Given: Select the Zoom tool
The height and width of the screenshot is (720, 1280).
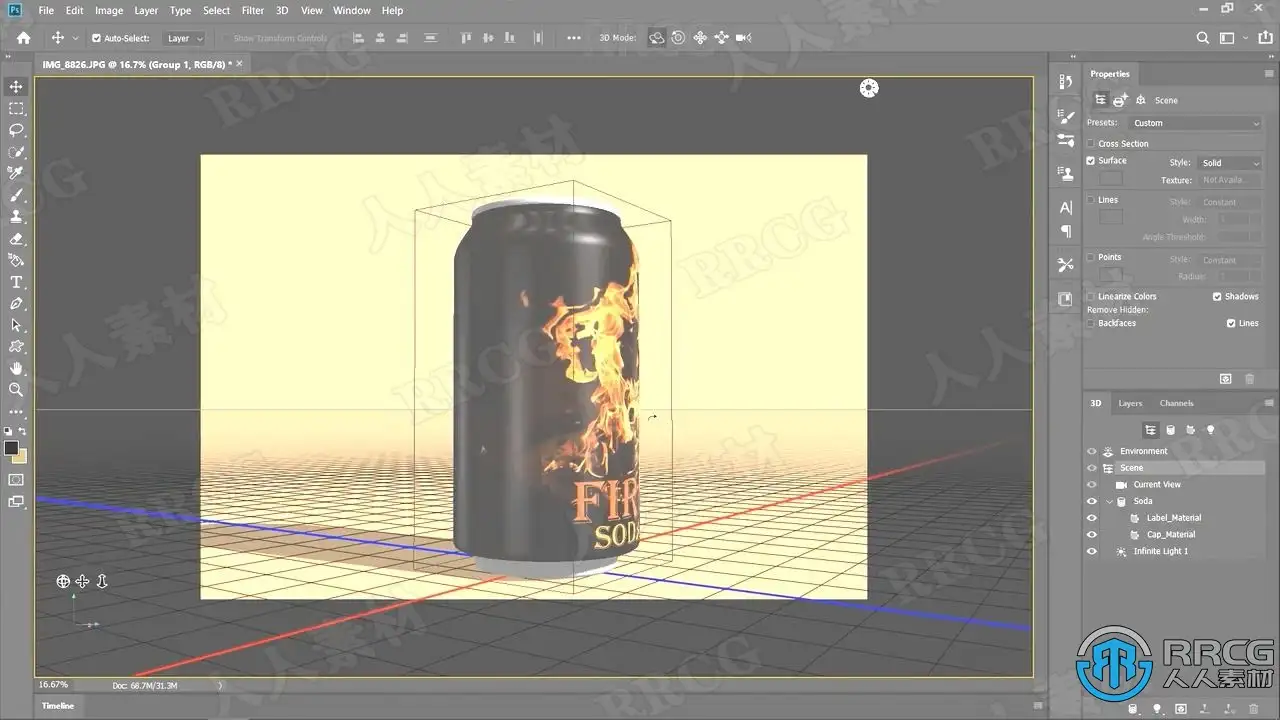Looking at the screenshot, I should pyautogui.click(x=16, y=390).
